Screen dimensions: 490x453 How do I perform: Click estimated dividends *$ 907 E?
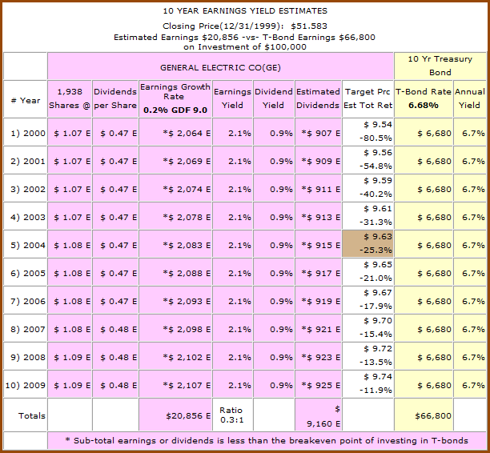click(321, 133)
